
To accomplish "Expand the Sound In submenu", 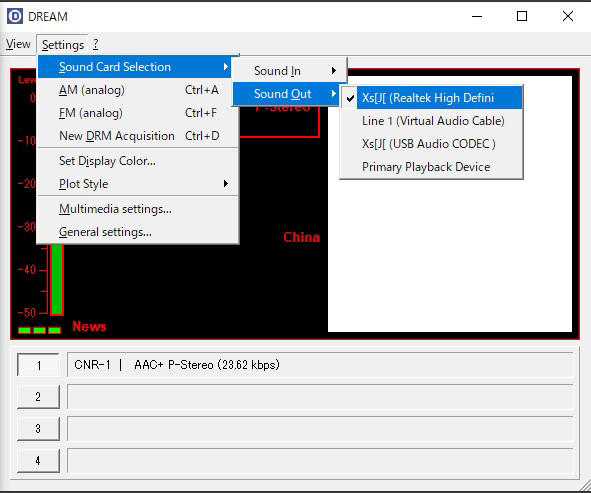I will pos(289,71).
